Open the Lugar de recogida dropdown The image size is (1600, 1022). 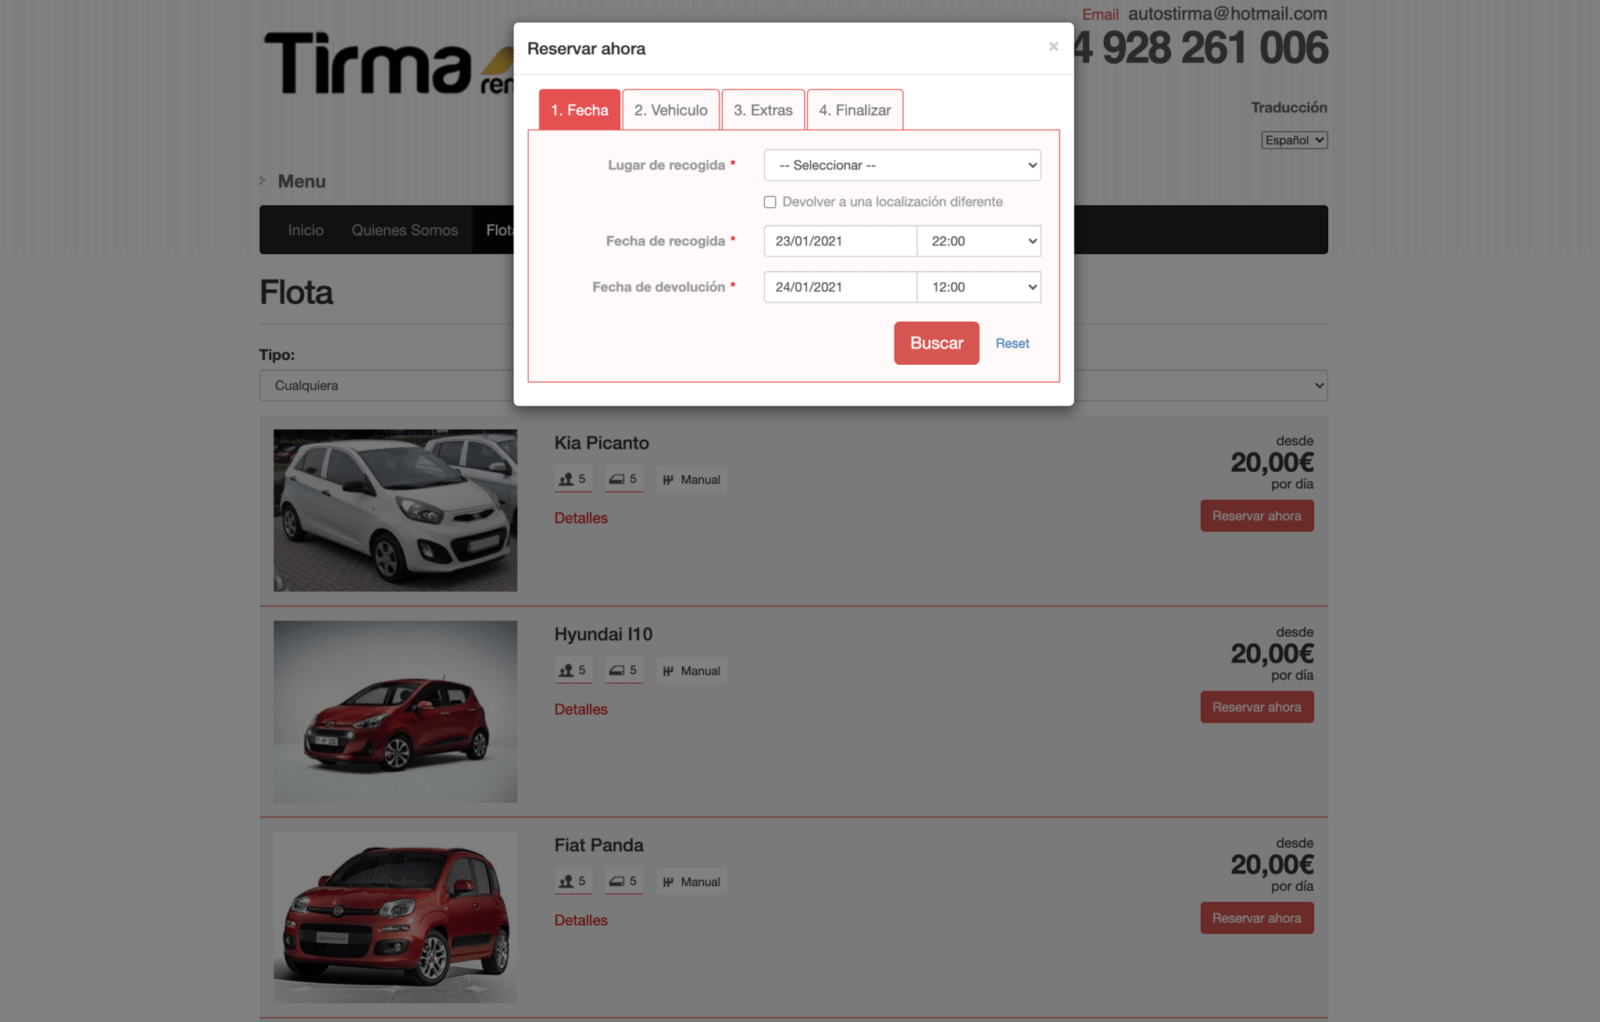point(902,165)
